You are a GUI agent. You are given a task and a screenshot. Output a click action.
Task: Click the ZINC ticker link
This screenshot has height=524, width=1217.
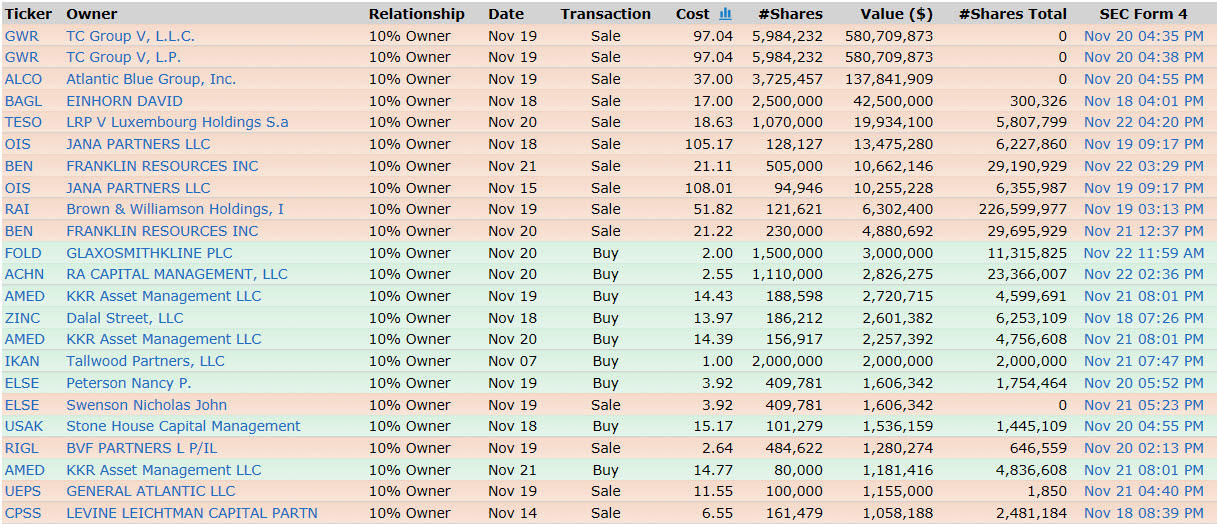[22, 318]
